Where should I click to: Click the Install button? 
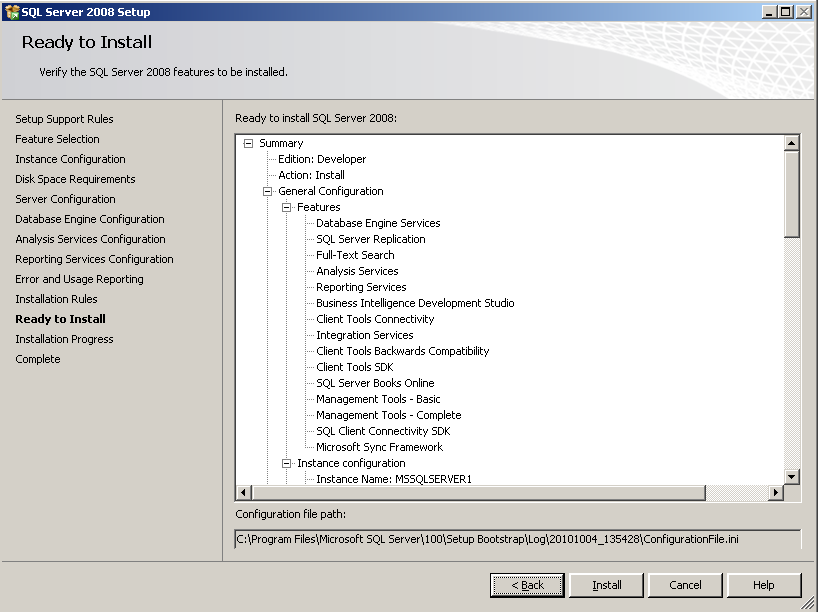point(606,585)
